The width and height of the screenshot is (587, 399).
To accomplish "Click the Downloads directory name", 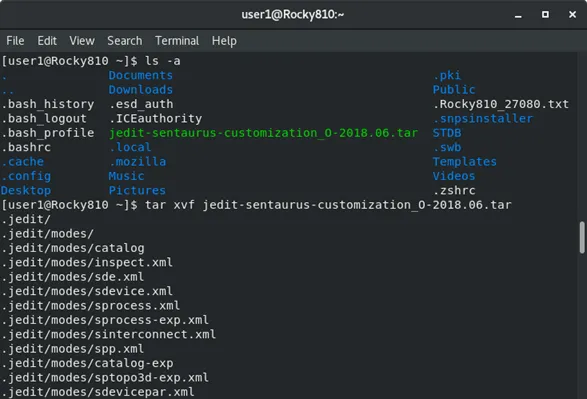I will click(141, 89).
